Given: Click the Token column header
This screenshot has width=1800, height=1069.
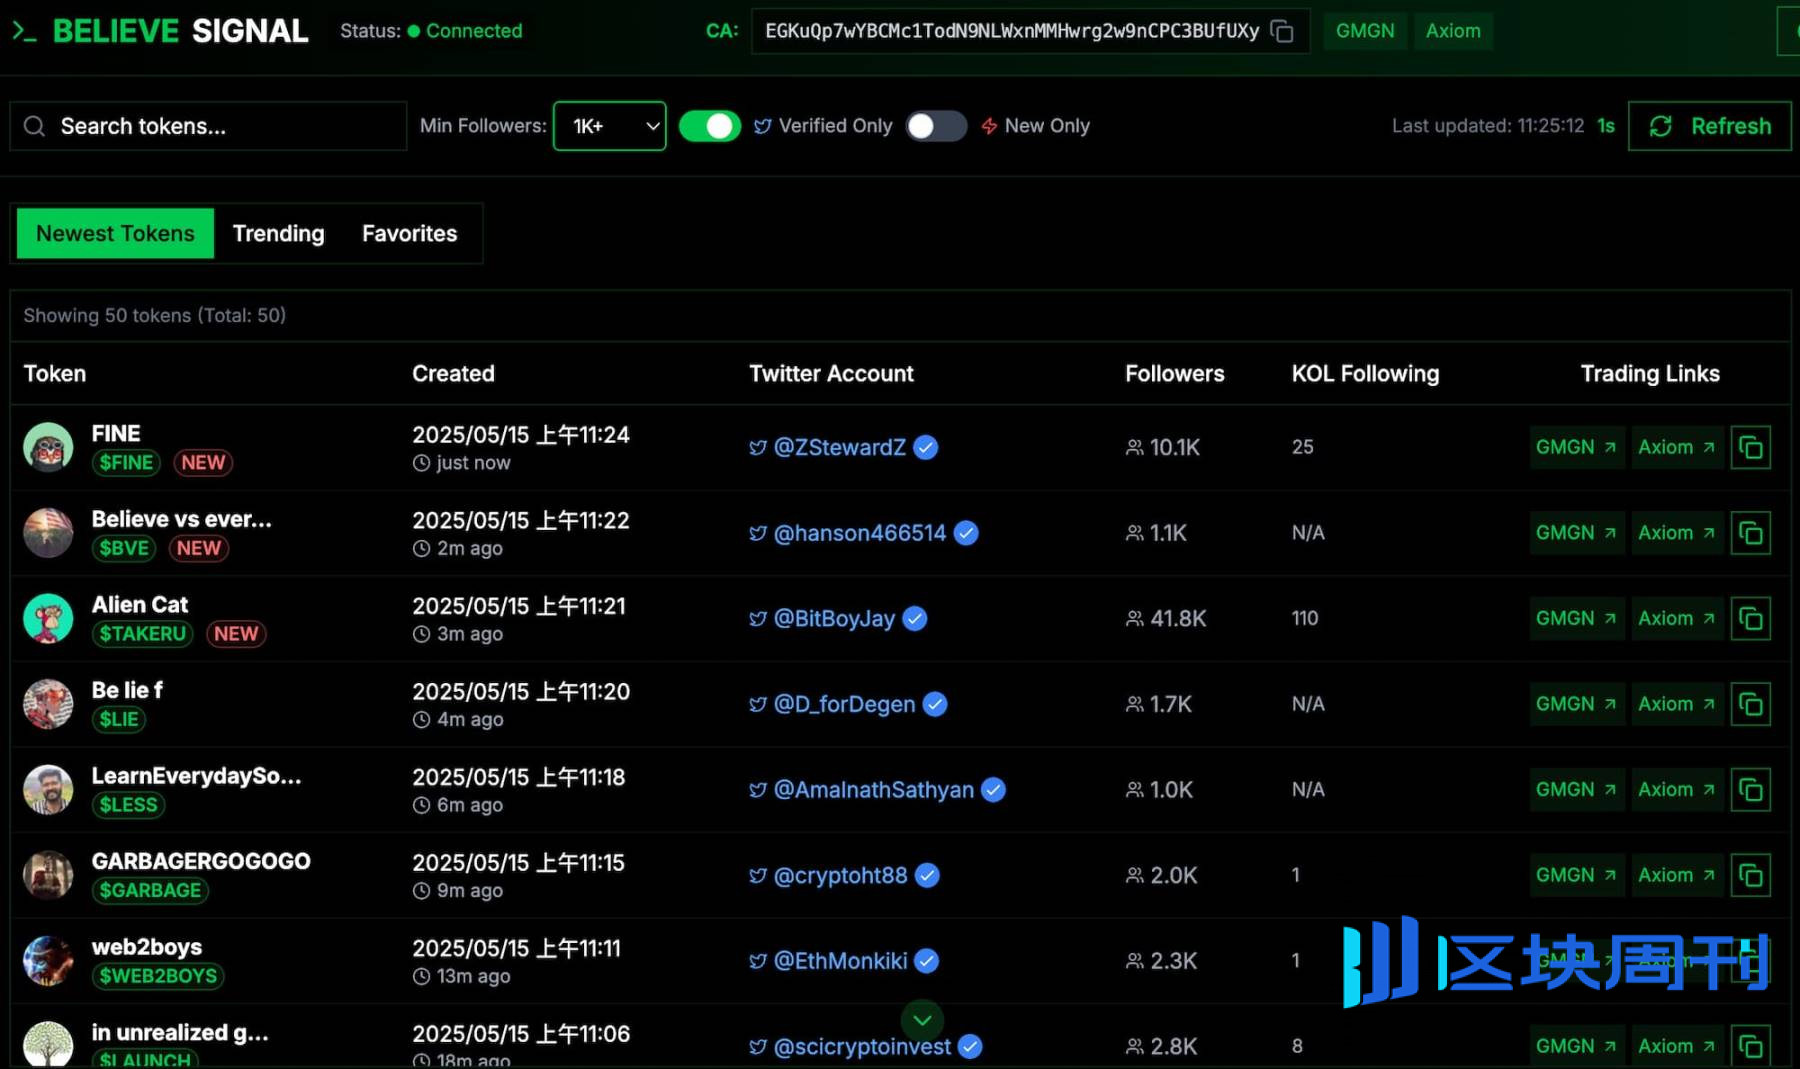Looking at the screenshot, I should 54,373.
